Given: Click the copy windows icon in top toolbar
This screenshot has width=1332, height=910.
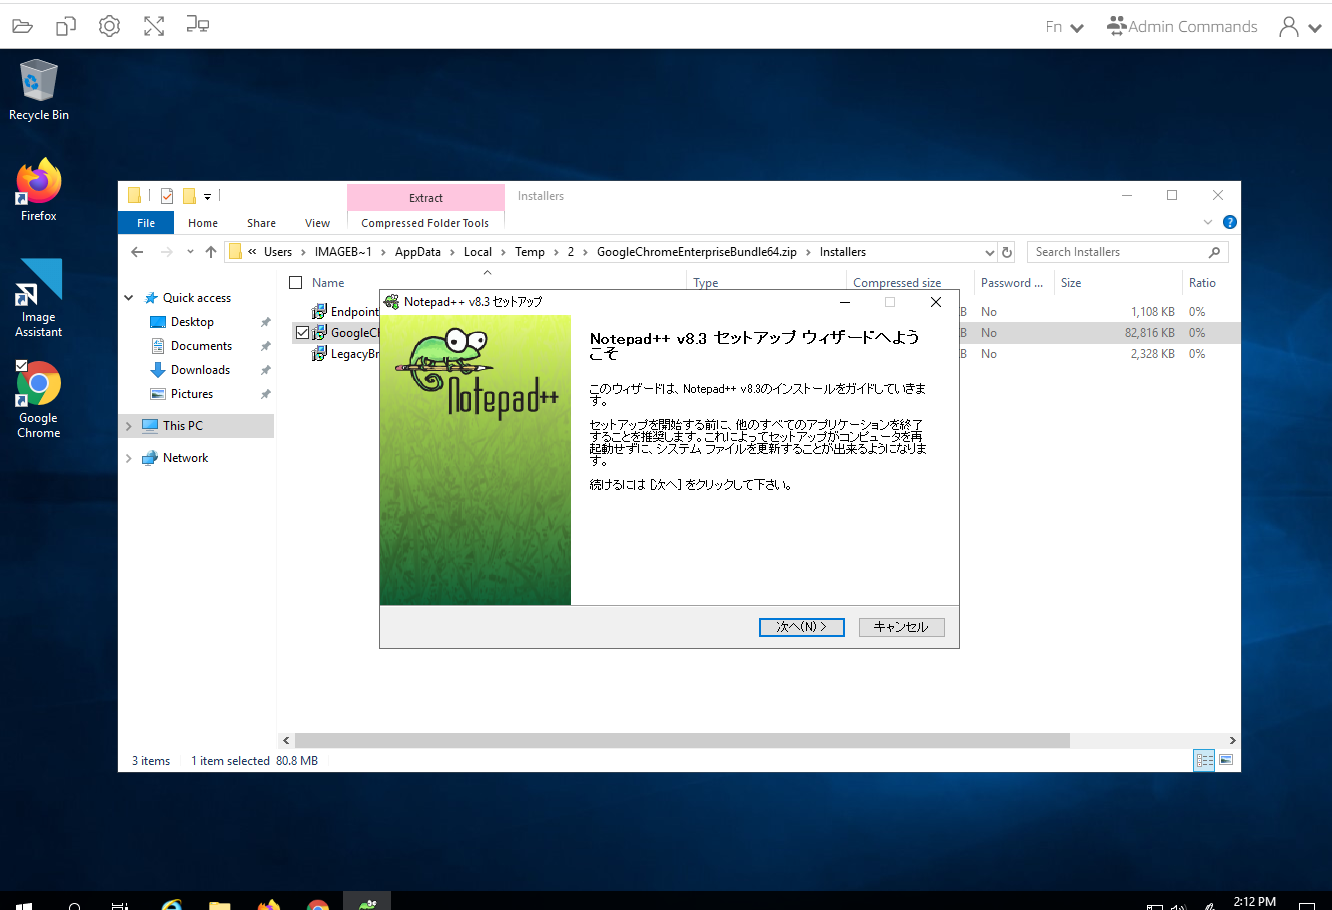Looking at the screenshot, I should tap(66, 26).
